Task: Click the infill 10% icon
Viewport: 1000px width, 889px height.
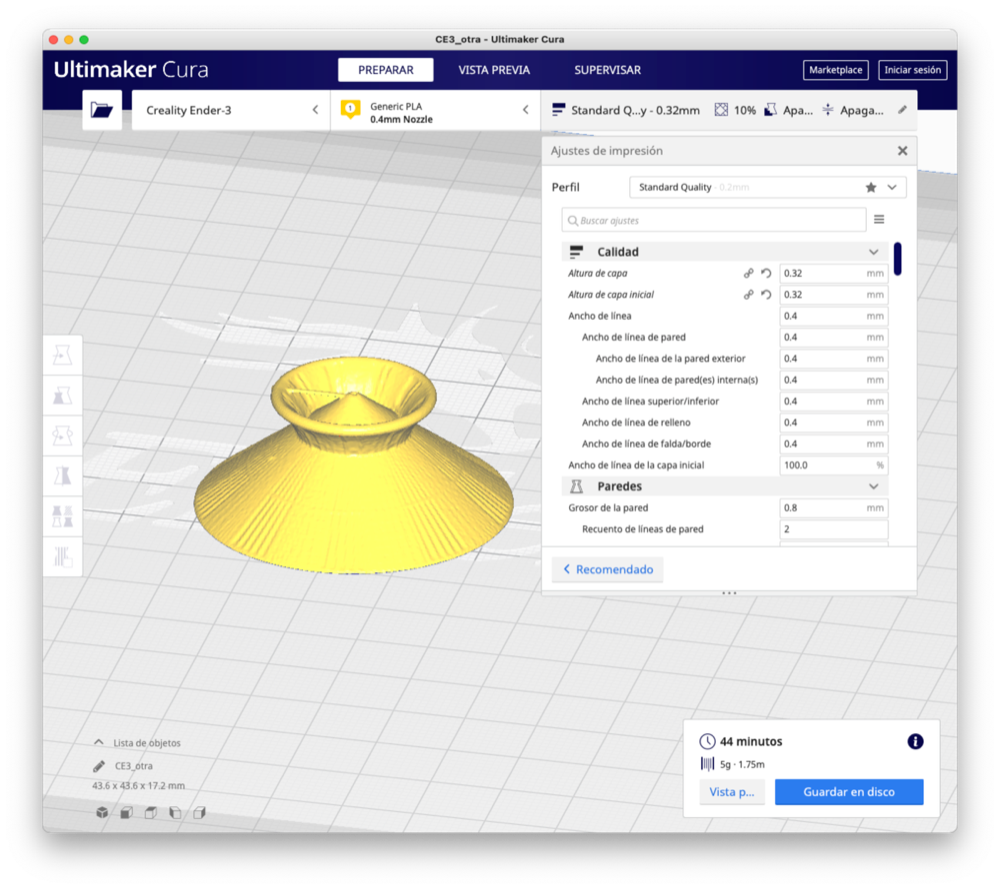Action: (x=721, y=110)
